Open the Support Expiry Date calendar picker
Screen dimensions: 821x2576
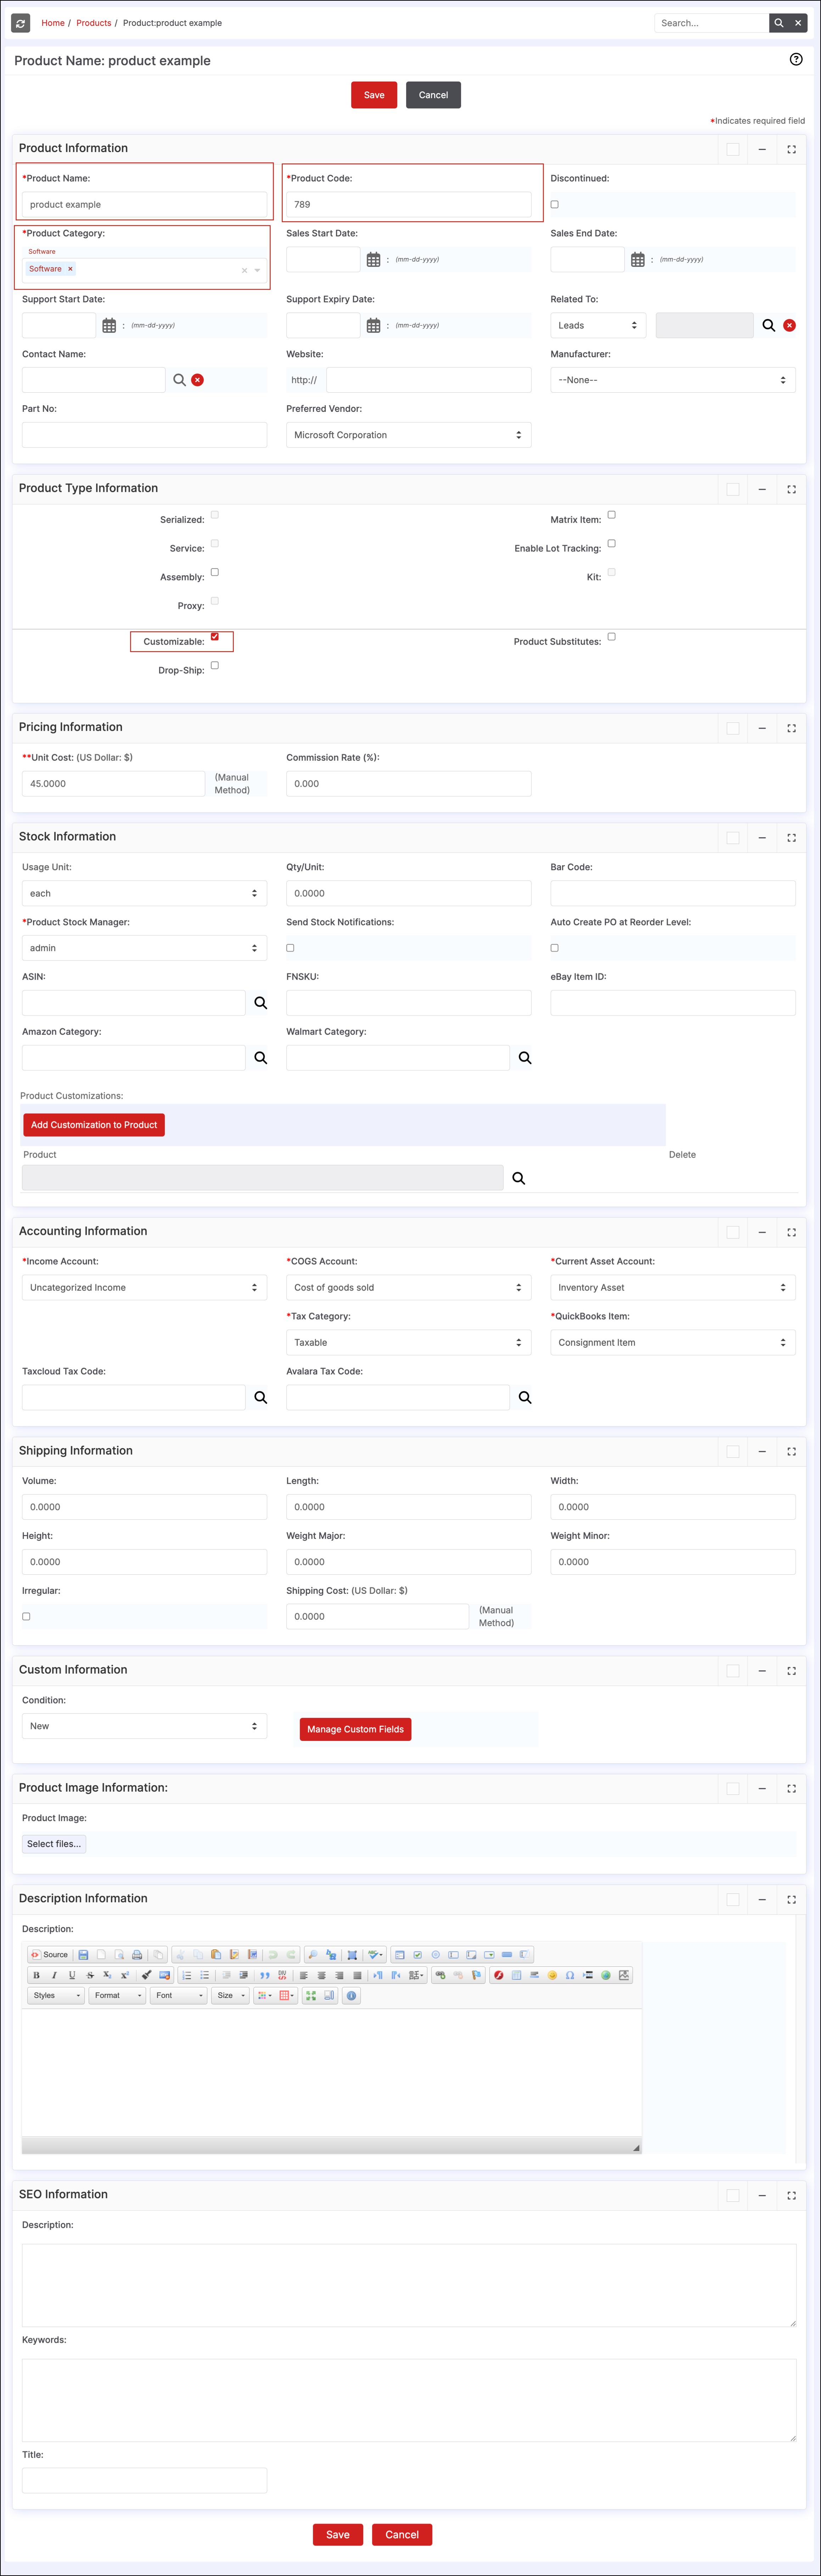click(x=373, y=325)
